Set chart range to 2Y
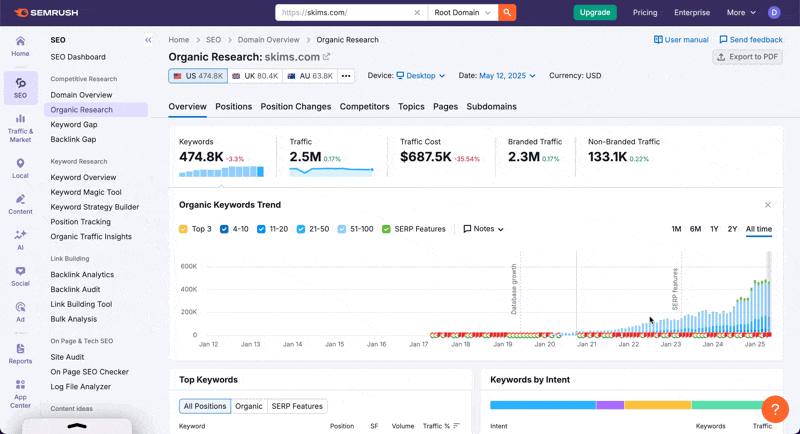The image size is (800, 434). [732, 229]
